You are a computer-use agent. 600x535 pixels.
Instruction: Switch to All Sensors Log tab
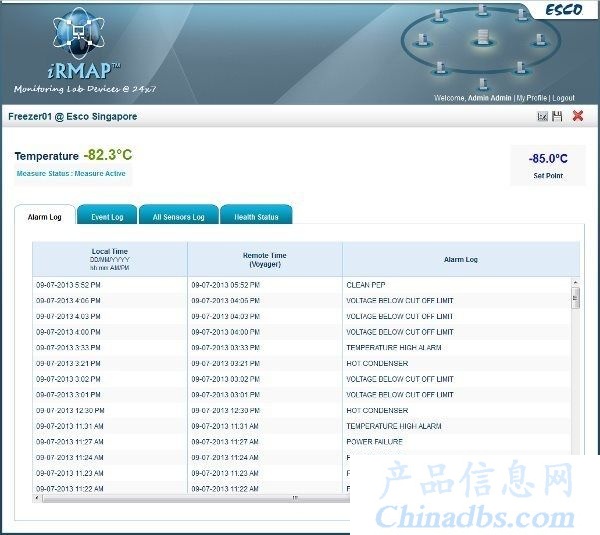point(178,217)
